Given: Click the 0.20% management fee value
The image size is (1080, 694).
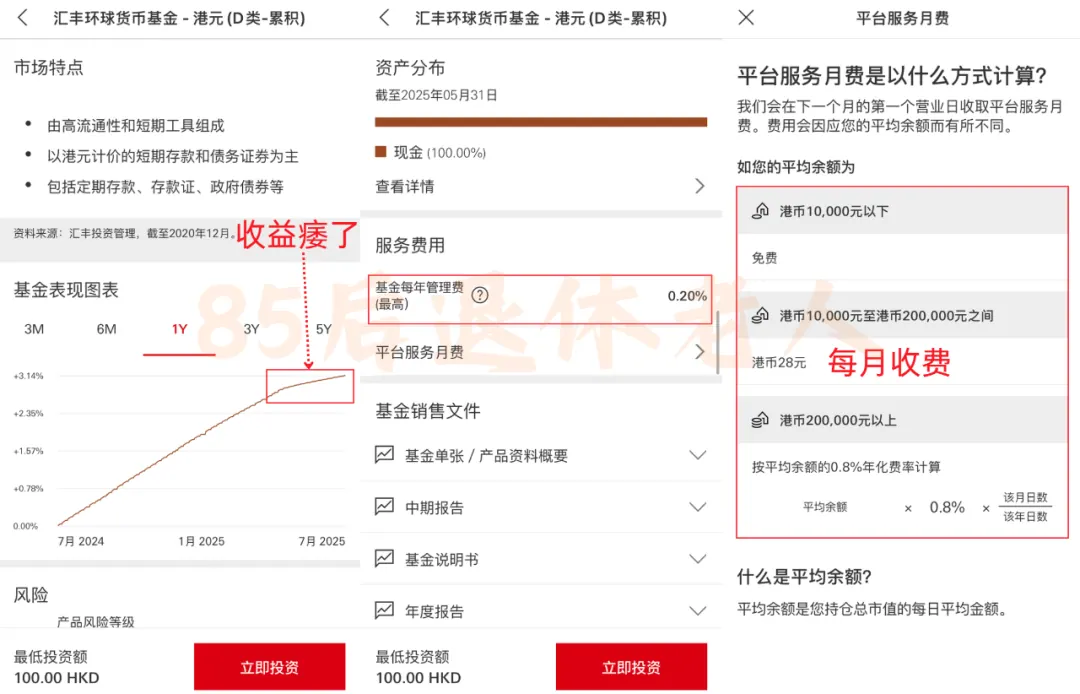Looking at the screenshot, I should point(687,296).
